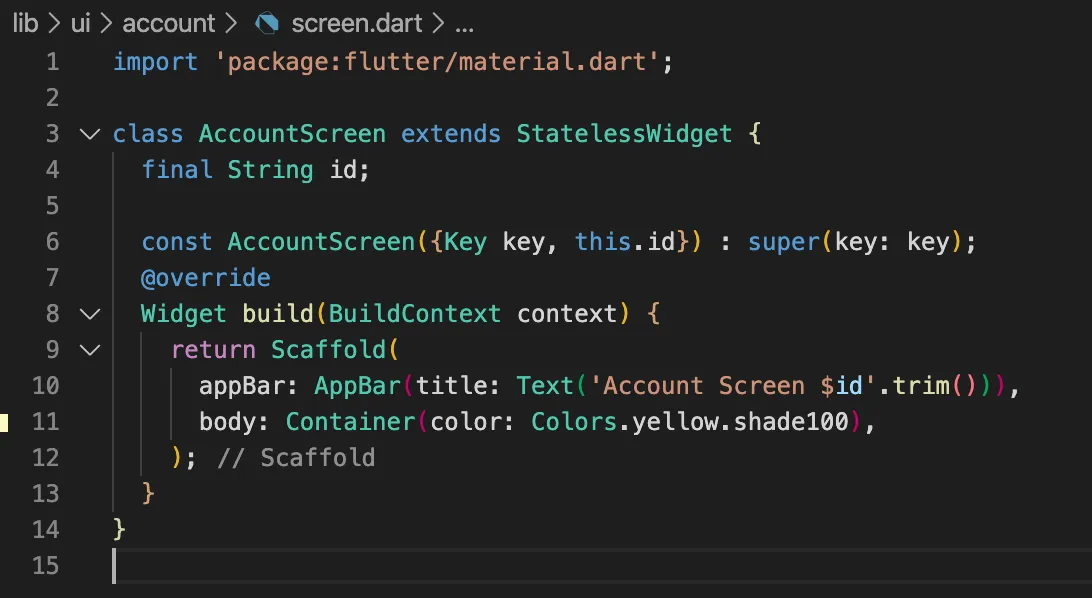Viewport: 1092px width, 598px height.
Task: Click the yellow gutter marker on line 11
Action: click(4, 422)
